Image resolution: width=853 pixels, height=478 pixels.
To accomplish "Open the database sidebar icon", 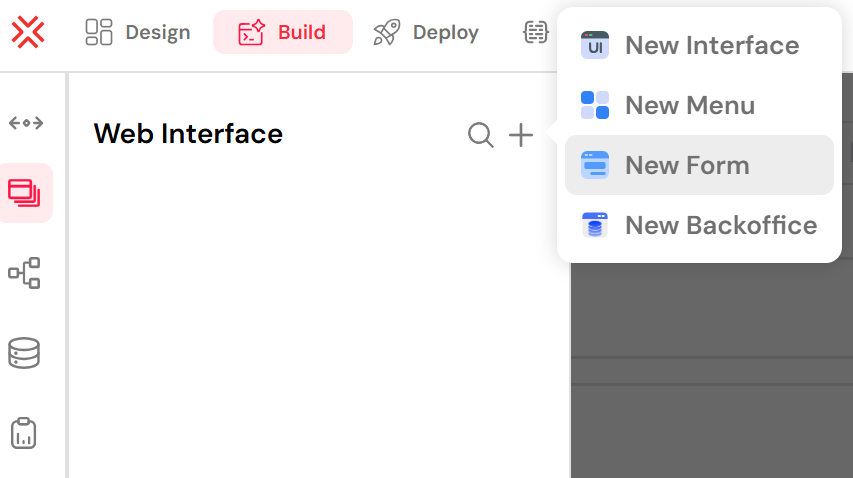I will [24, 353].
